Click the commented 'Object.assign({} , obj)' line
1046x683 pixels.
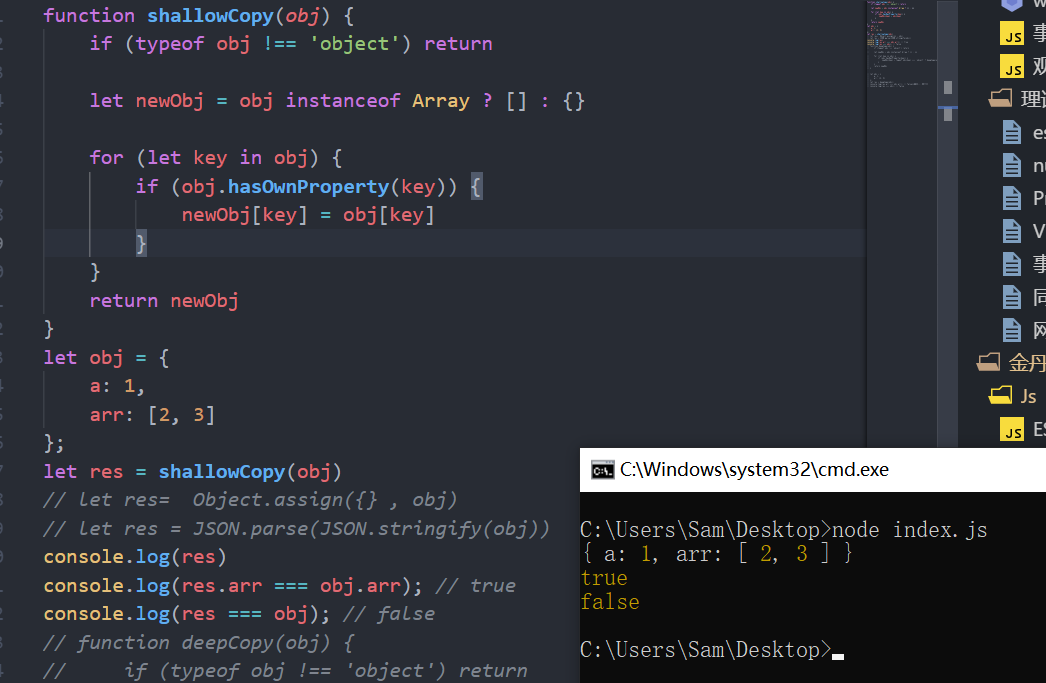point(250,500)
